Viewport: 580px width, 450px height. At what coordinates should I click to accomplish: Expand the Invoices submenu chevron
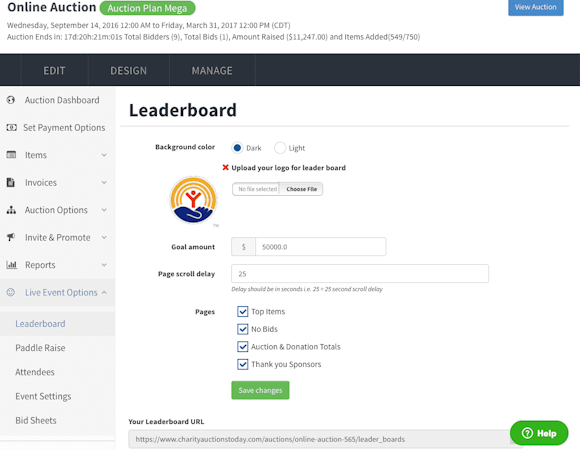tap(104, 182)
